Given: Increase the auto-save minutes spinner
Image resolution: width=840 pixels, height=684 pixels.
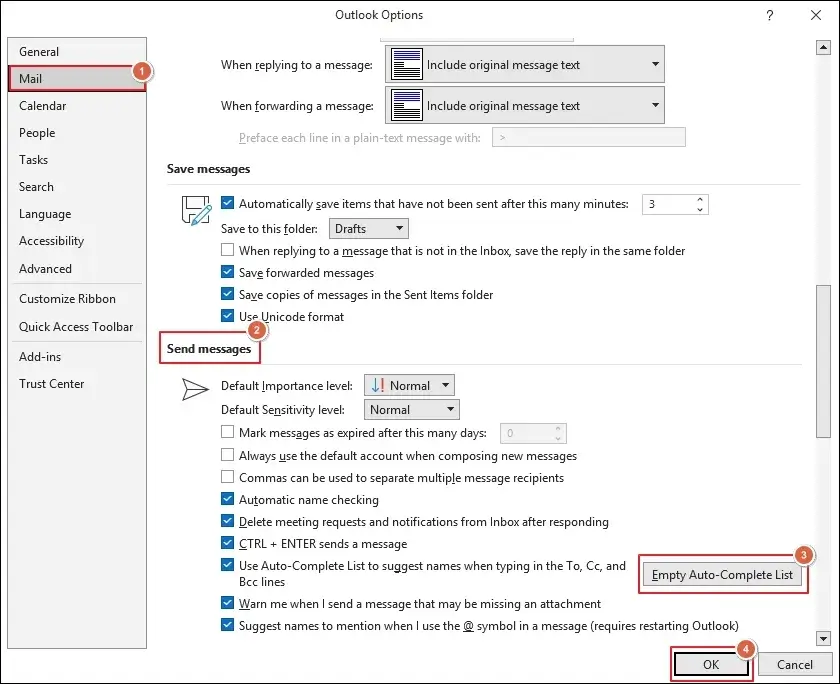Looking at the screenshot, I should pos(700,199).
